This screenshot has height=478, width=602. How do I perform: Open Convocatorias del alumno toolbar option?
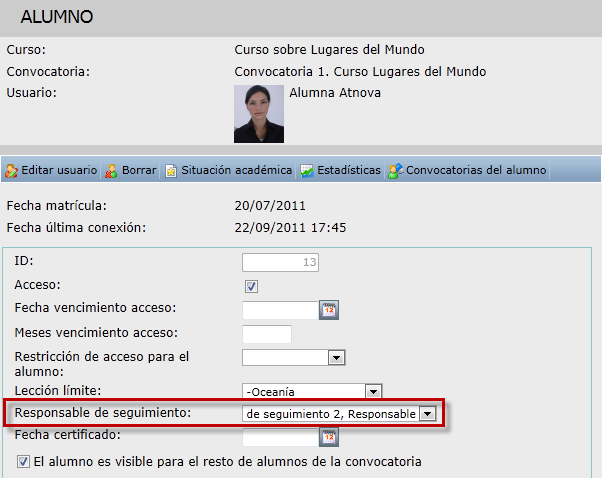point(467,170)
